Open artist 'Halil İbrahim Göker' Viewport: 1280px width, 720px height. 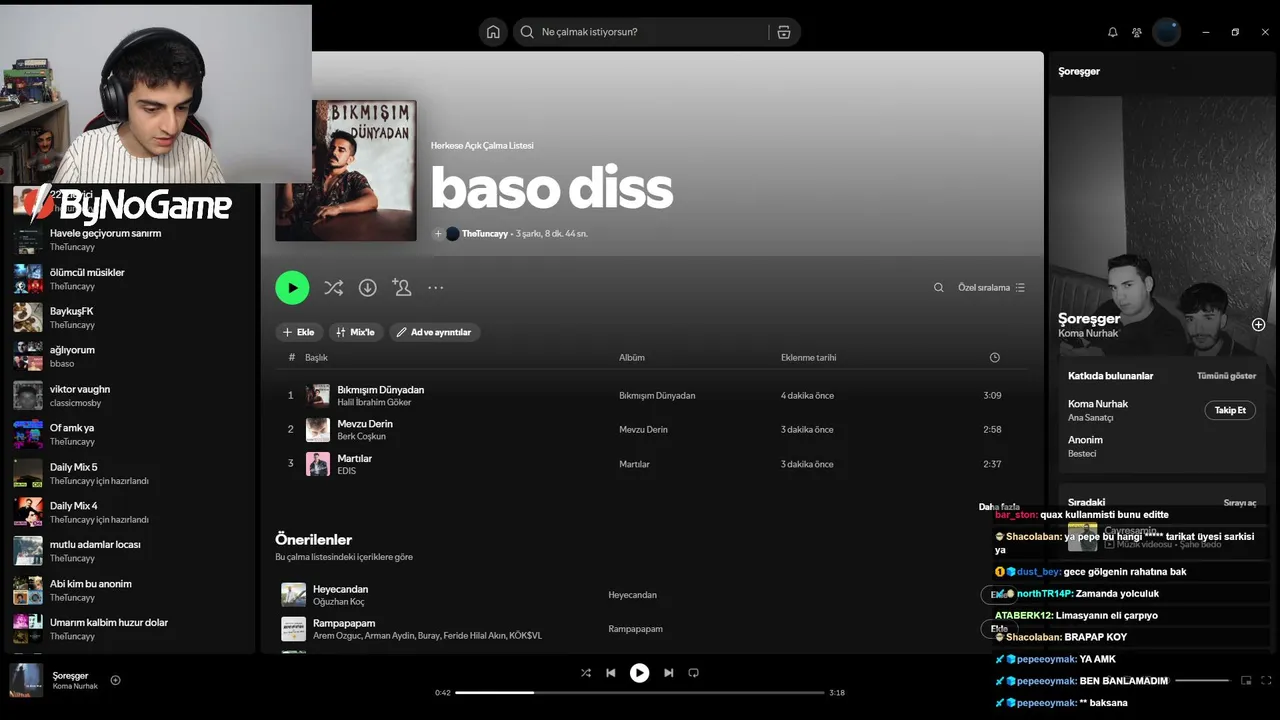point(375,402)
